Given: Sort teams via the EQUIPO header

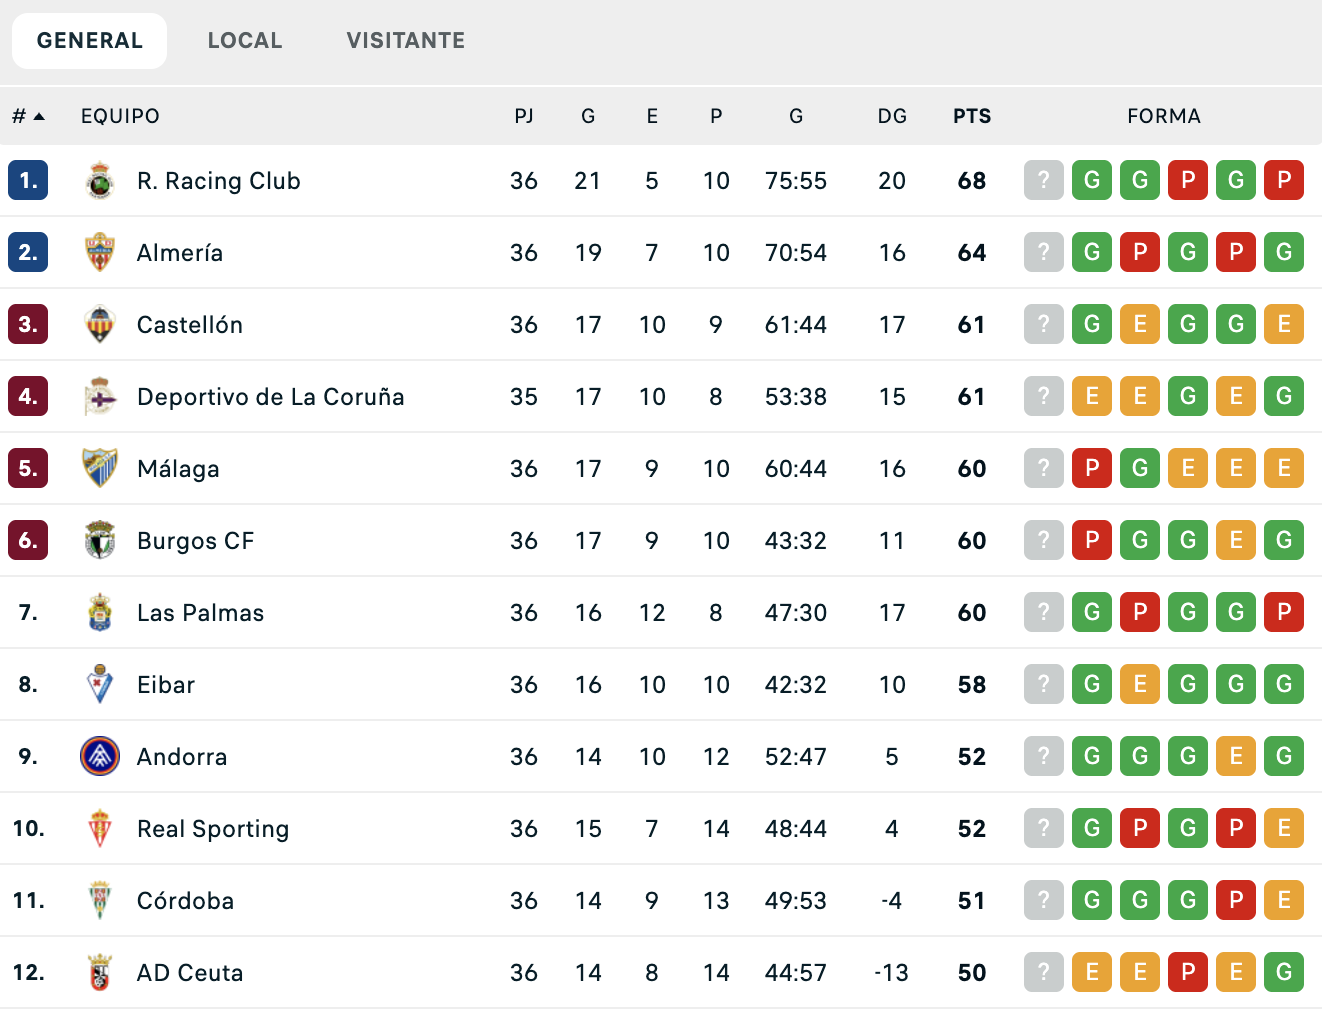Looking at the screenshot, I should (120, 116).
